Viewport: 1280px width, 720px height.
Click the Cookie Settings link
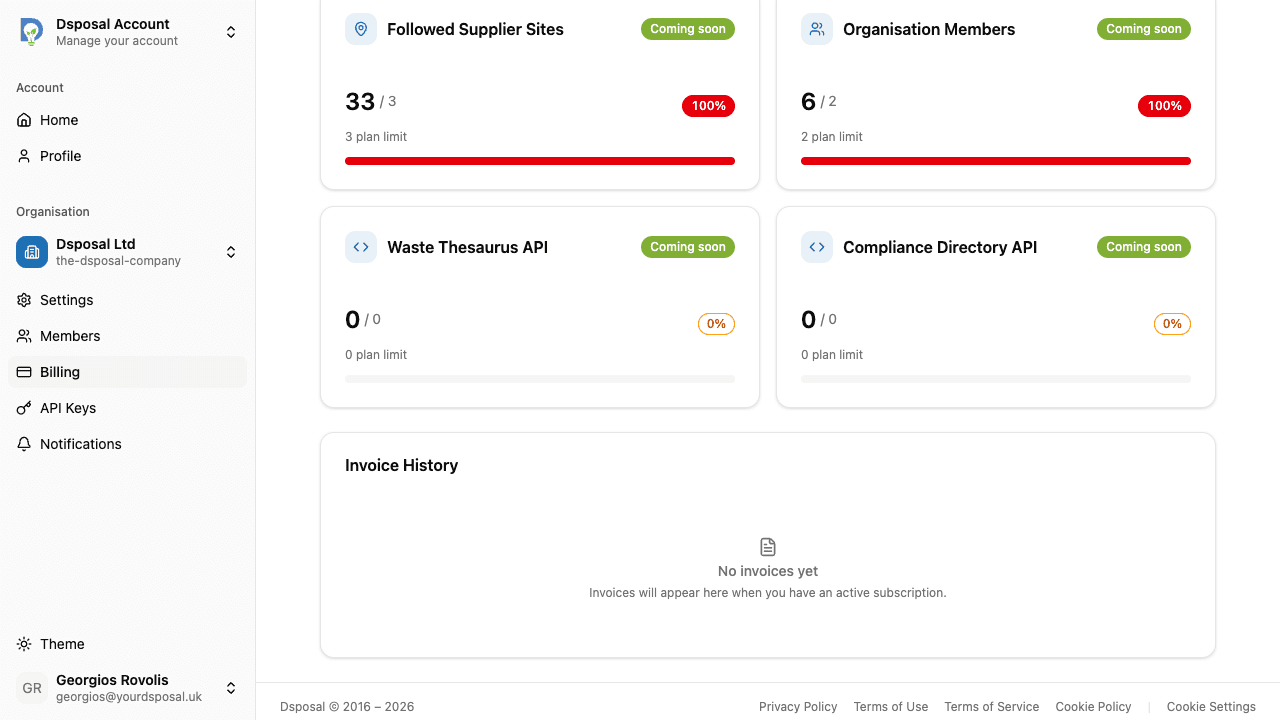pos(1211,706)
